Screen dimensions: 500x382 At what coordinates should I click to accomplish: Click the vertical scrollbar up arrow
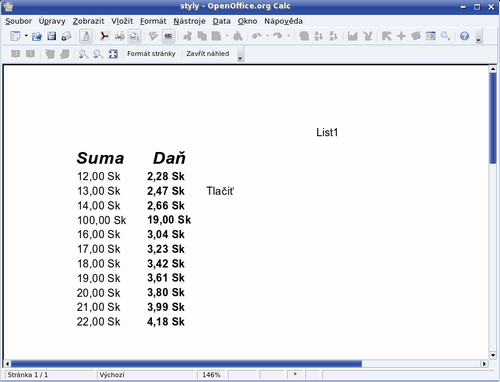click(x=493, y=69)
